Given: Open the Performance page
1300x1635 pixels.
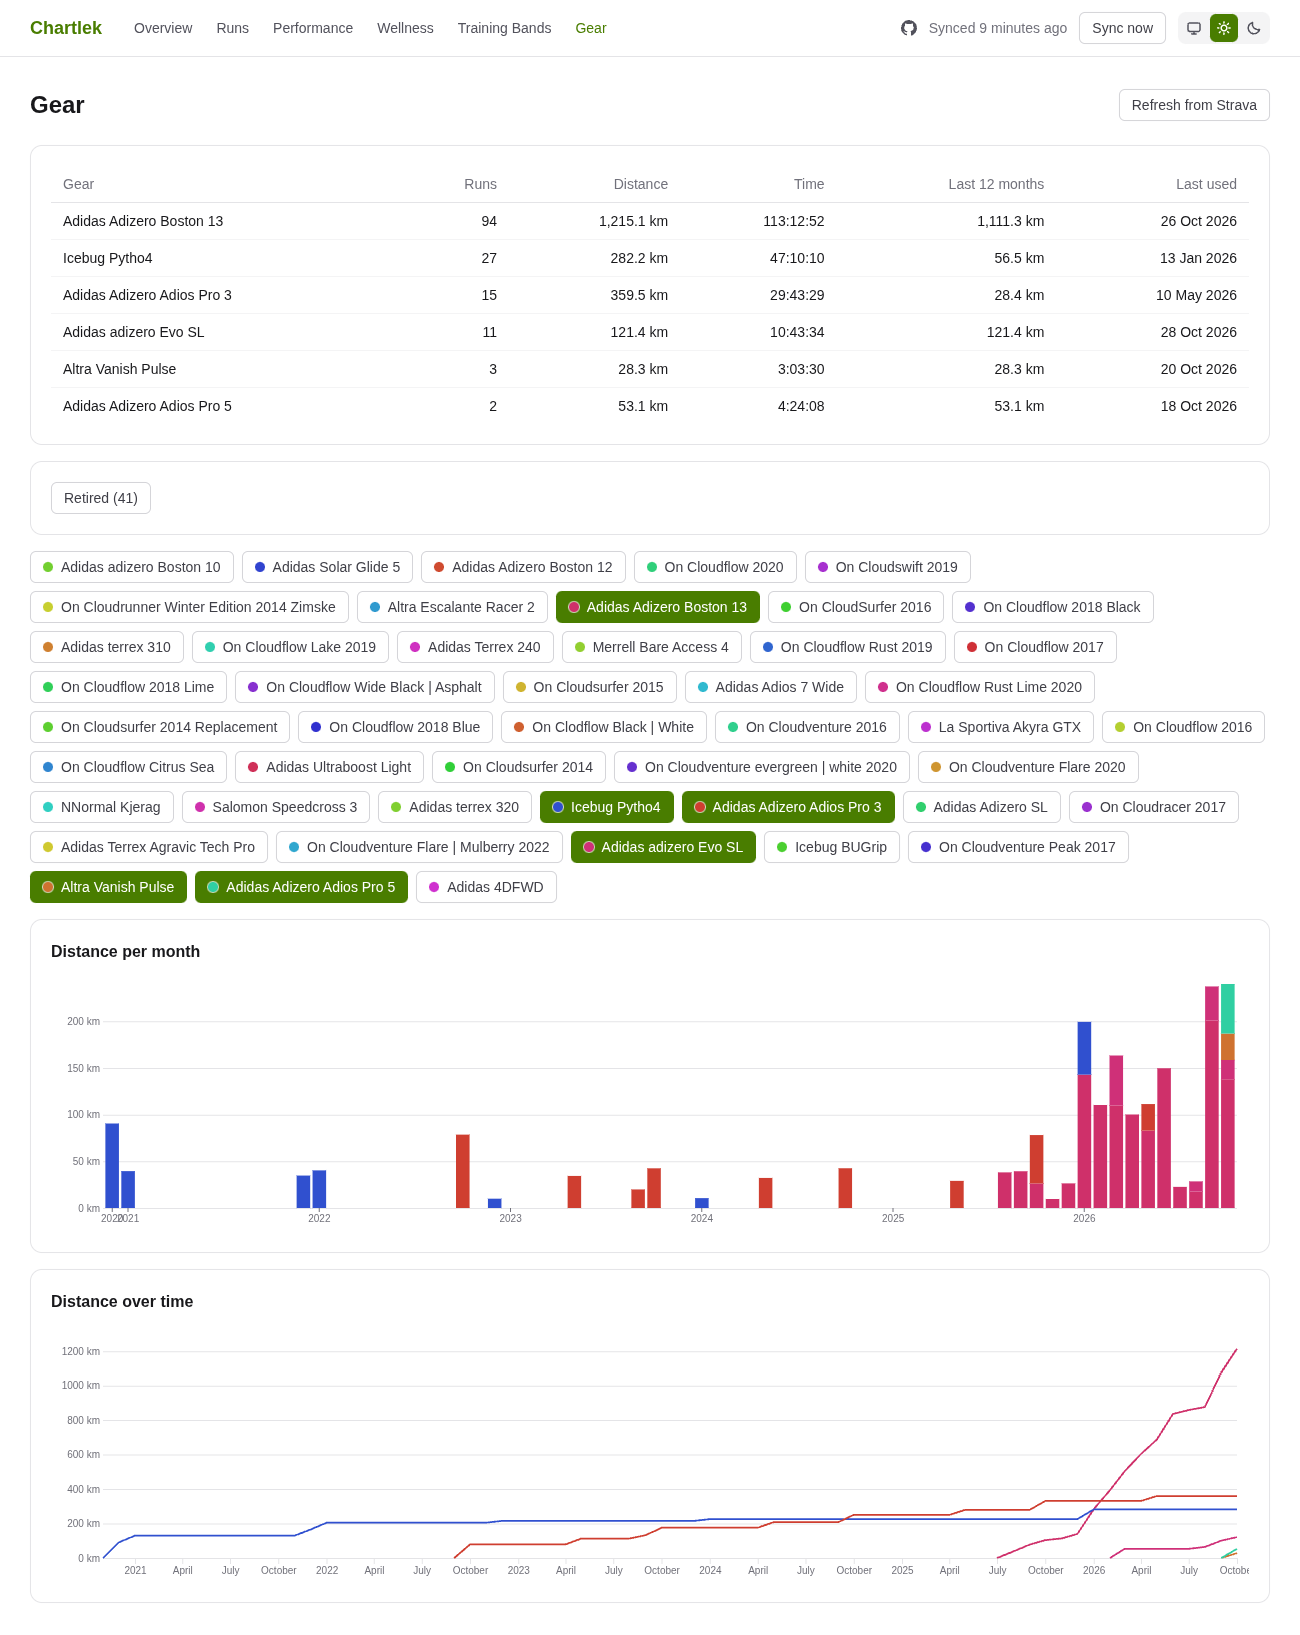Looking at the screenshot, I should pos(313,28).
